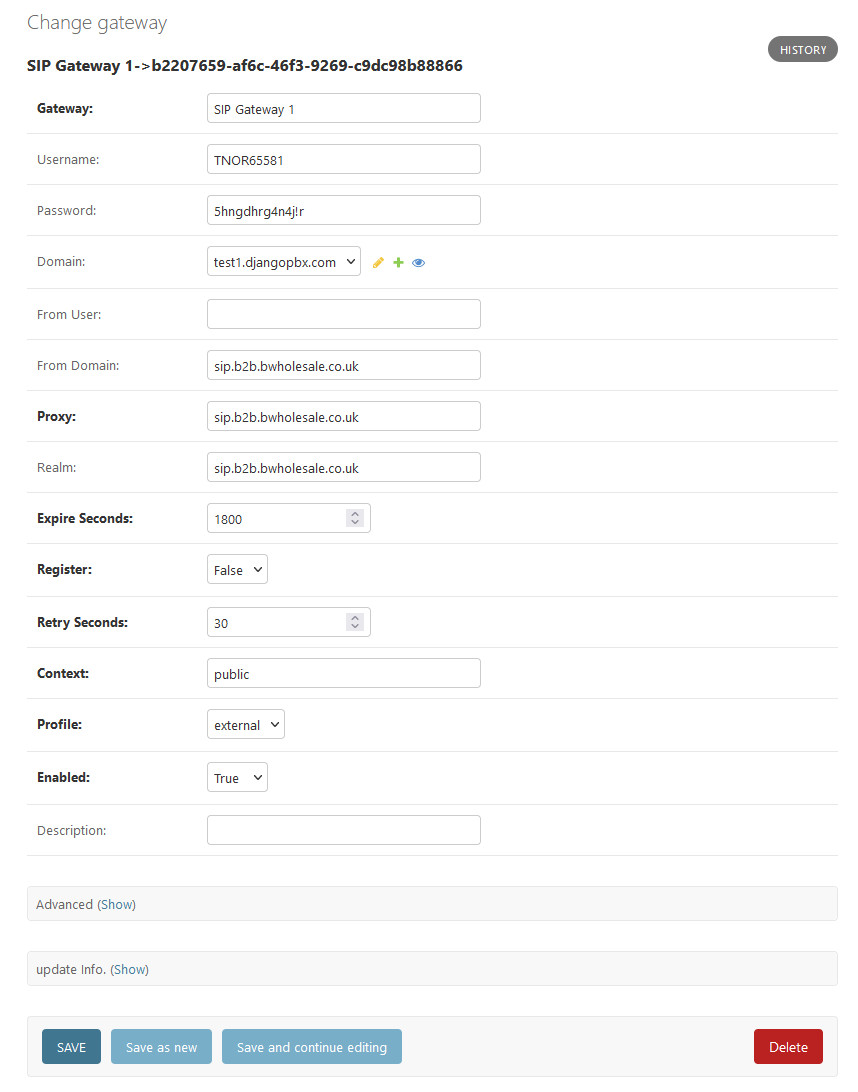The image size is (858, 1092).
Task: Click the Expire Seconds spinner arrows
Action: (354, 518)
